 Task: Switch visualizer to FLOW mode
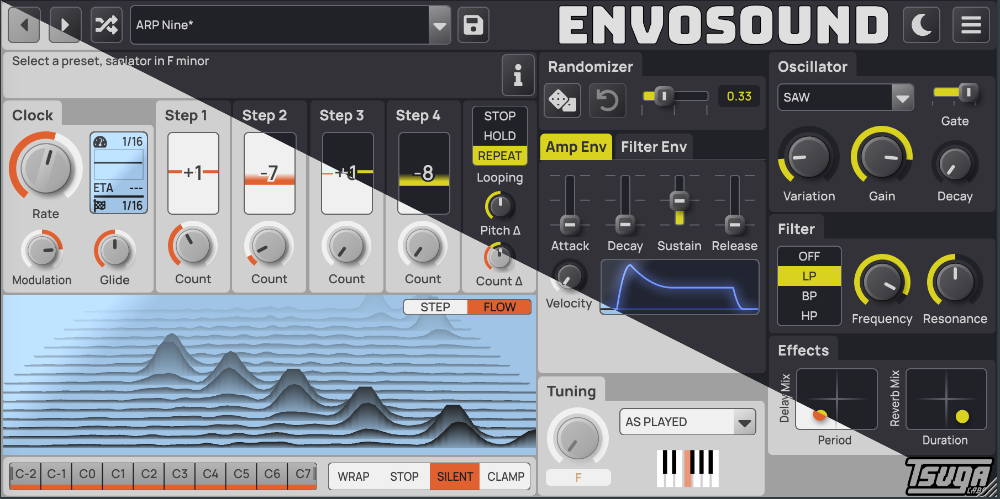click(x=499, y=307)
